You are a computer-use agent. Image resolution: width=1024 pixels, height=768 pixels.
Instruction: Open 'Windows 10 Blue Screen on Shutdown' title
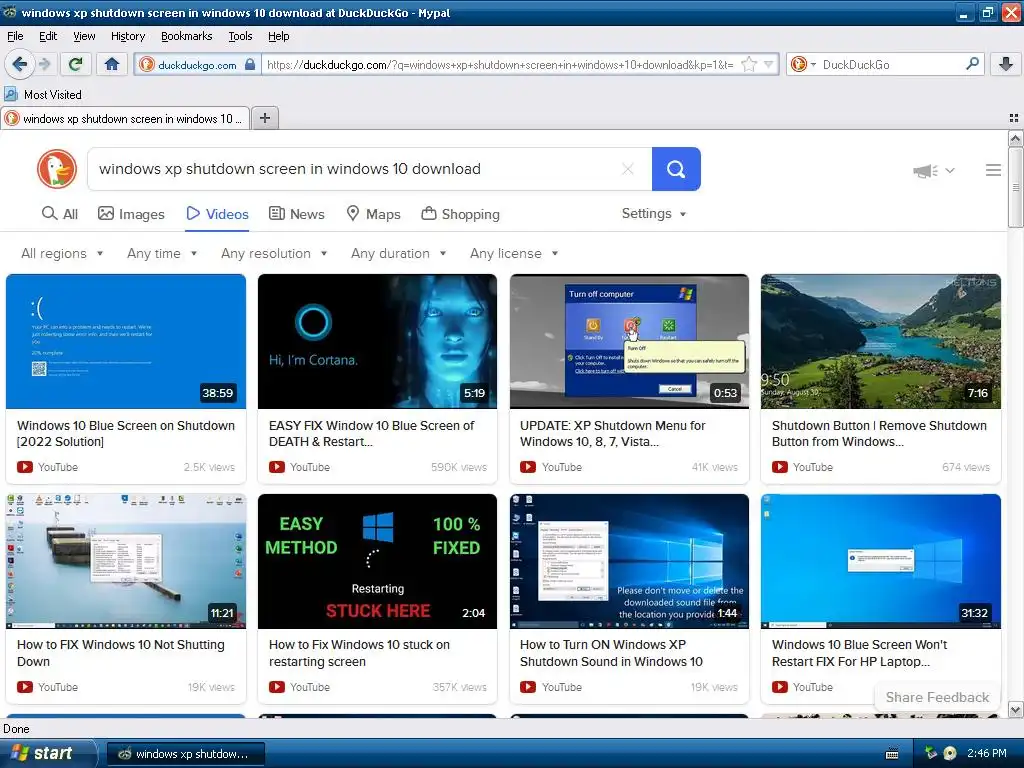point(126,434)
